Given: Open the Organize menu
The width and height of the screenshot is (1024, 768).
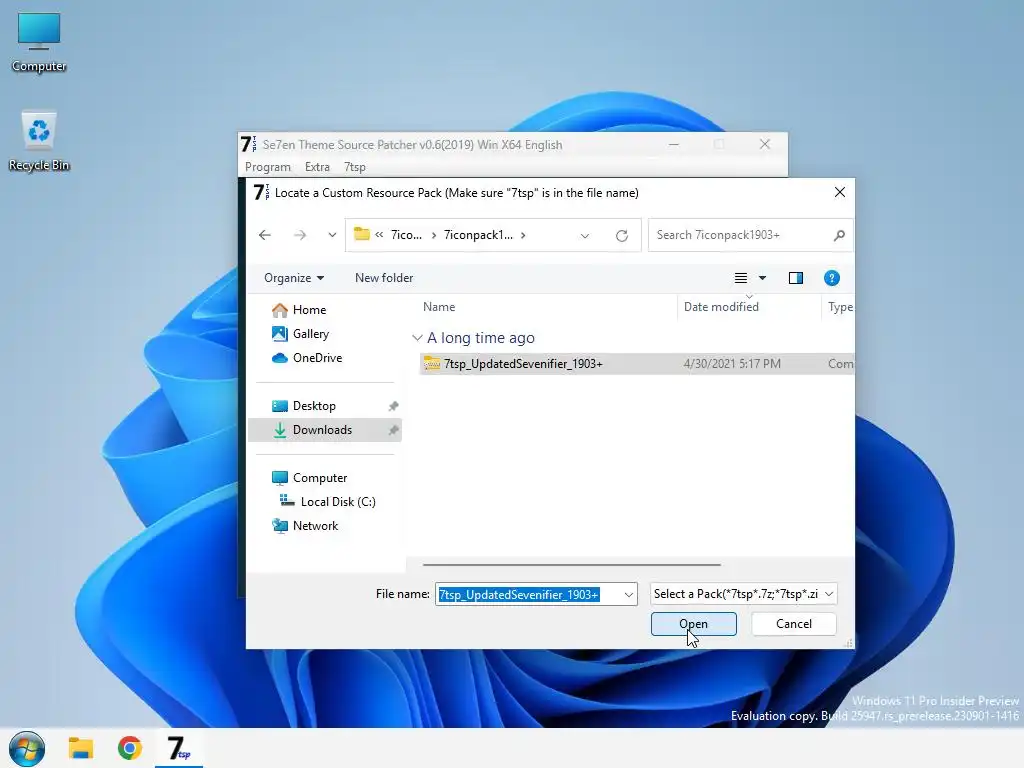Looking at the screenshot, I should (x=294, y=278).
